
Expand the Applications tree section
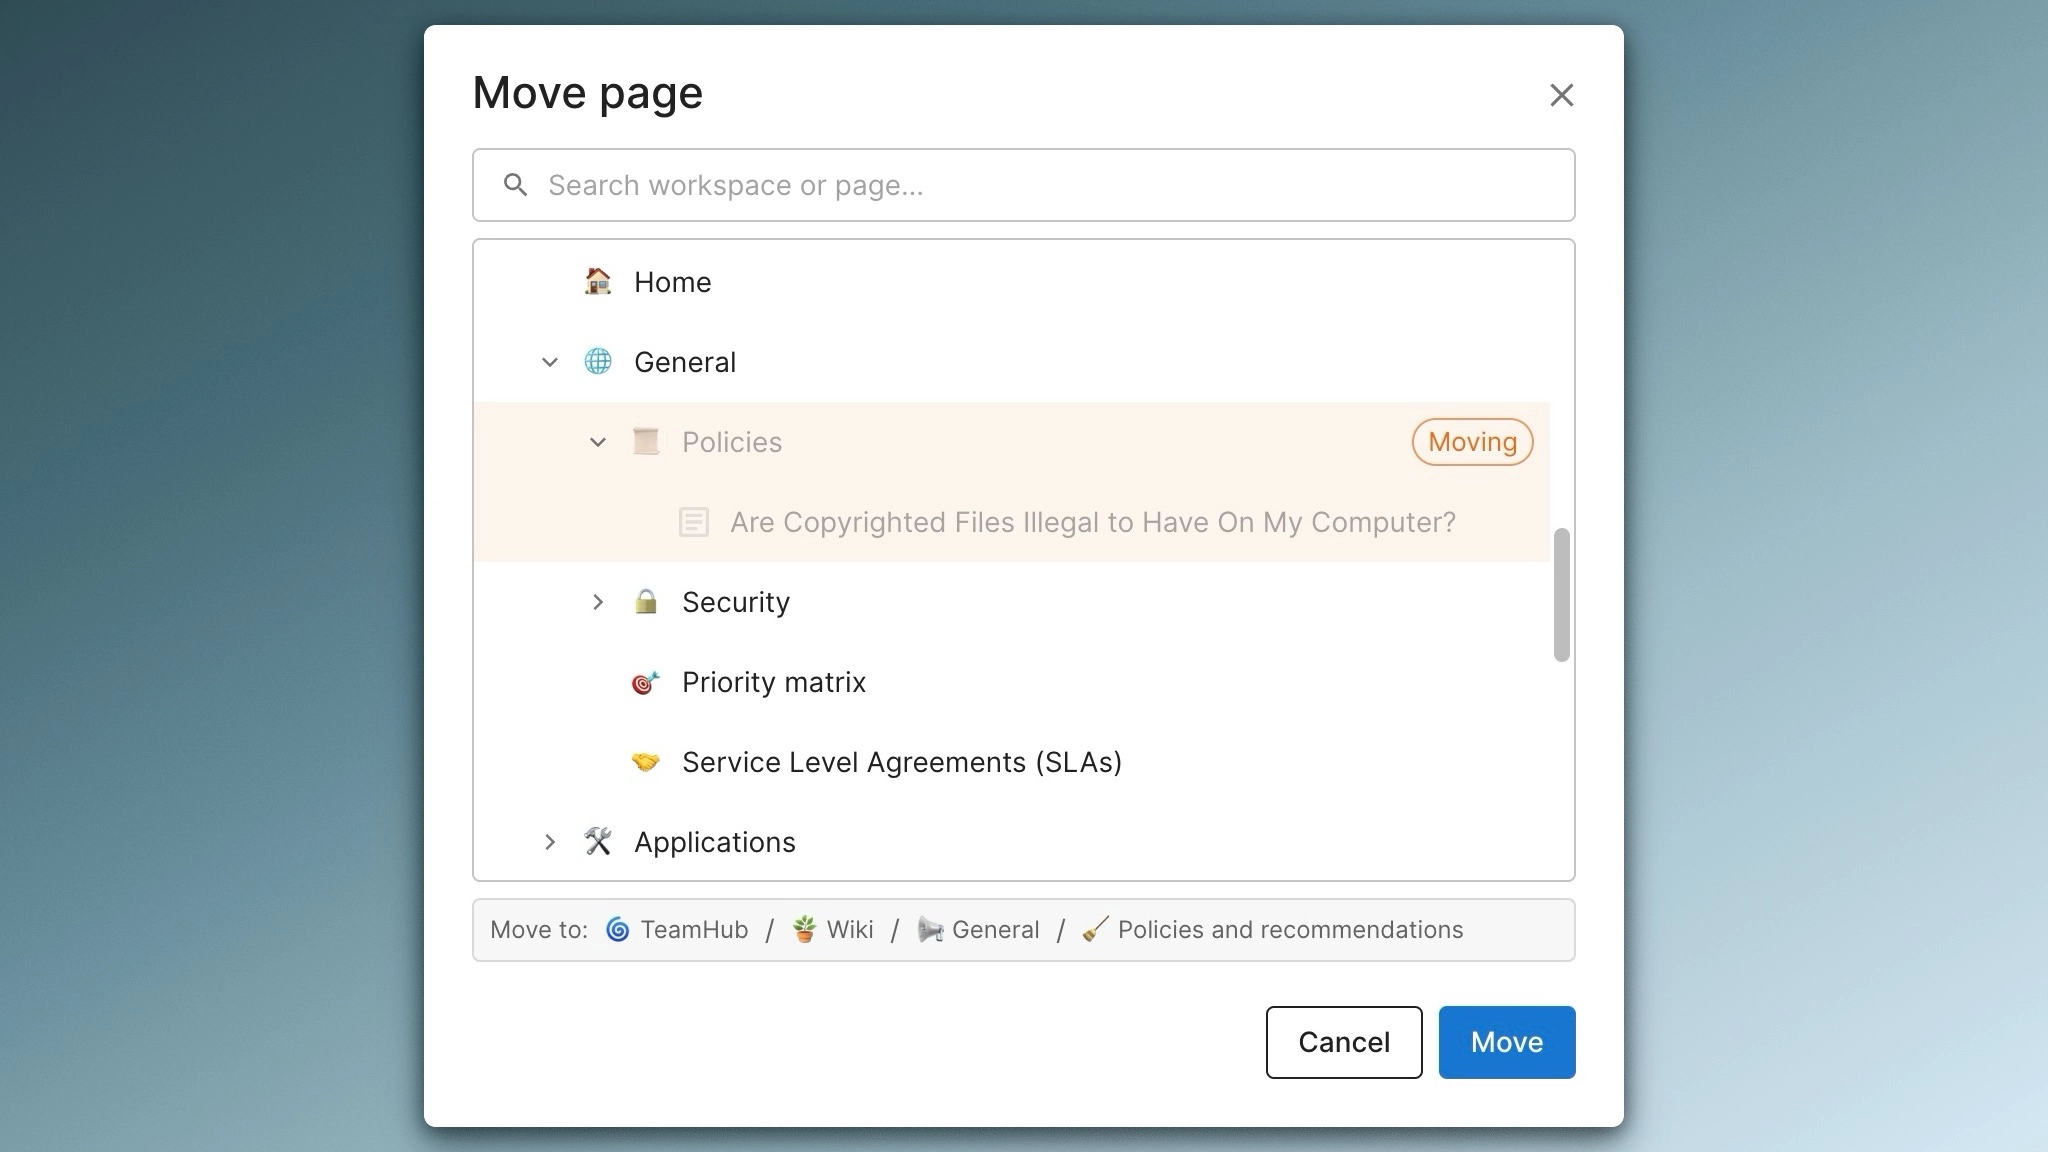(x=550, y=841)
